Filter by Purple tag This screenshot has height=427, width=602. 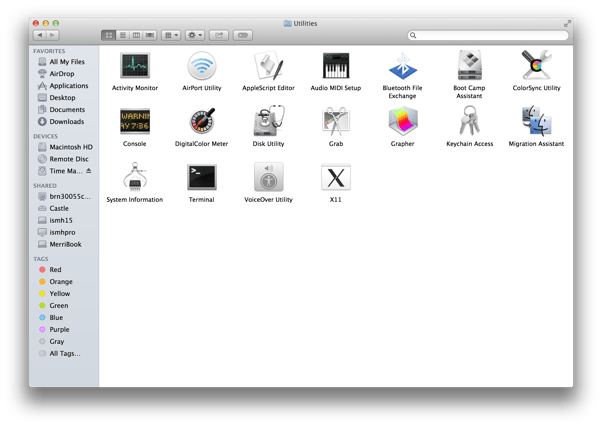pyautogui.click(x=64, y=329)
